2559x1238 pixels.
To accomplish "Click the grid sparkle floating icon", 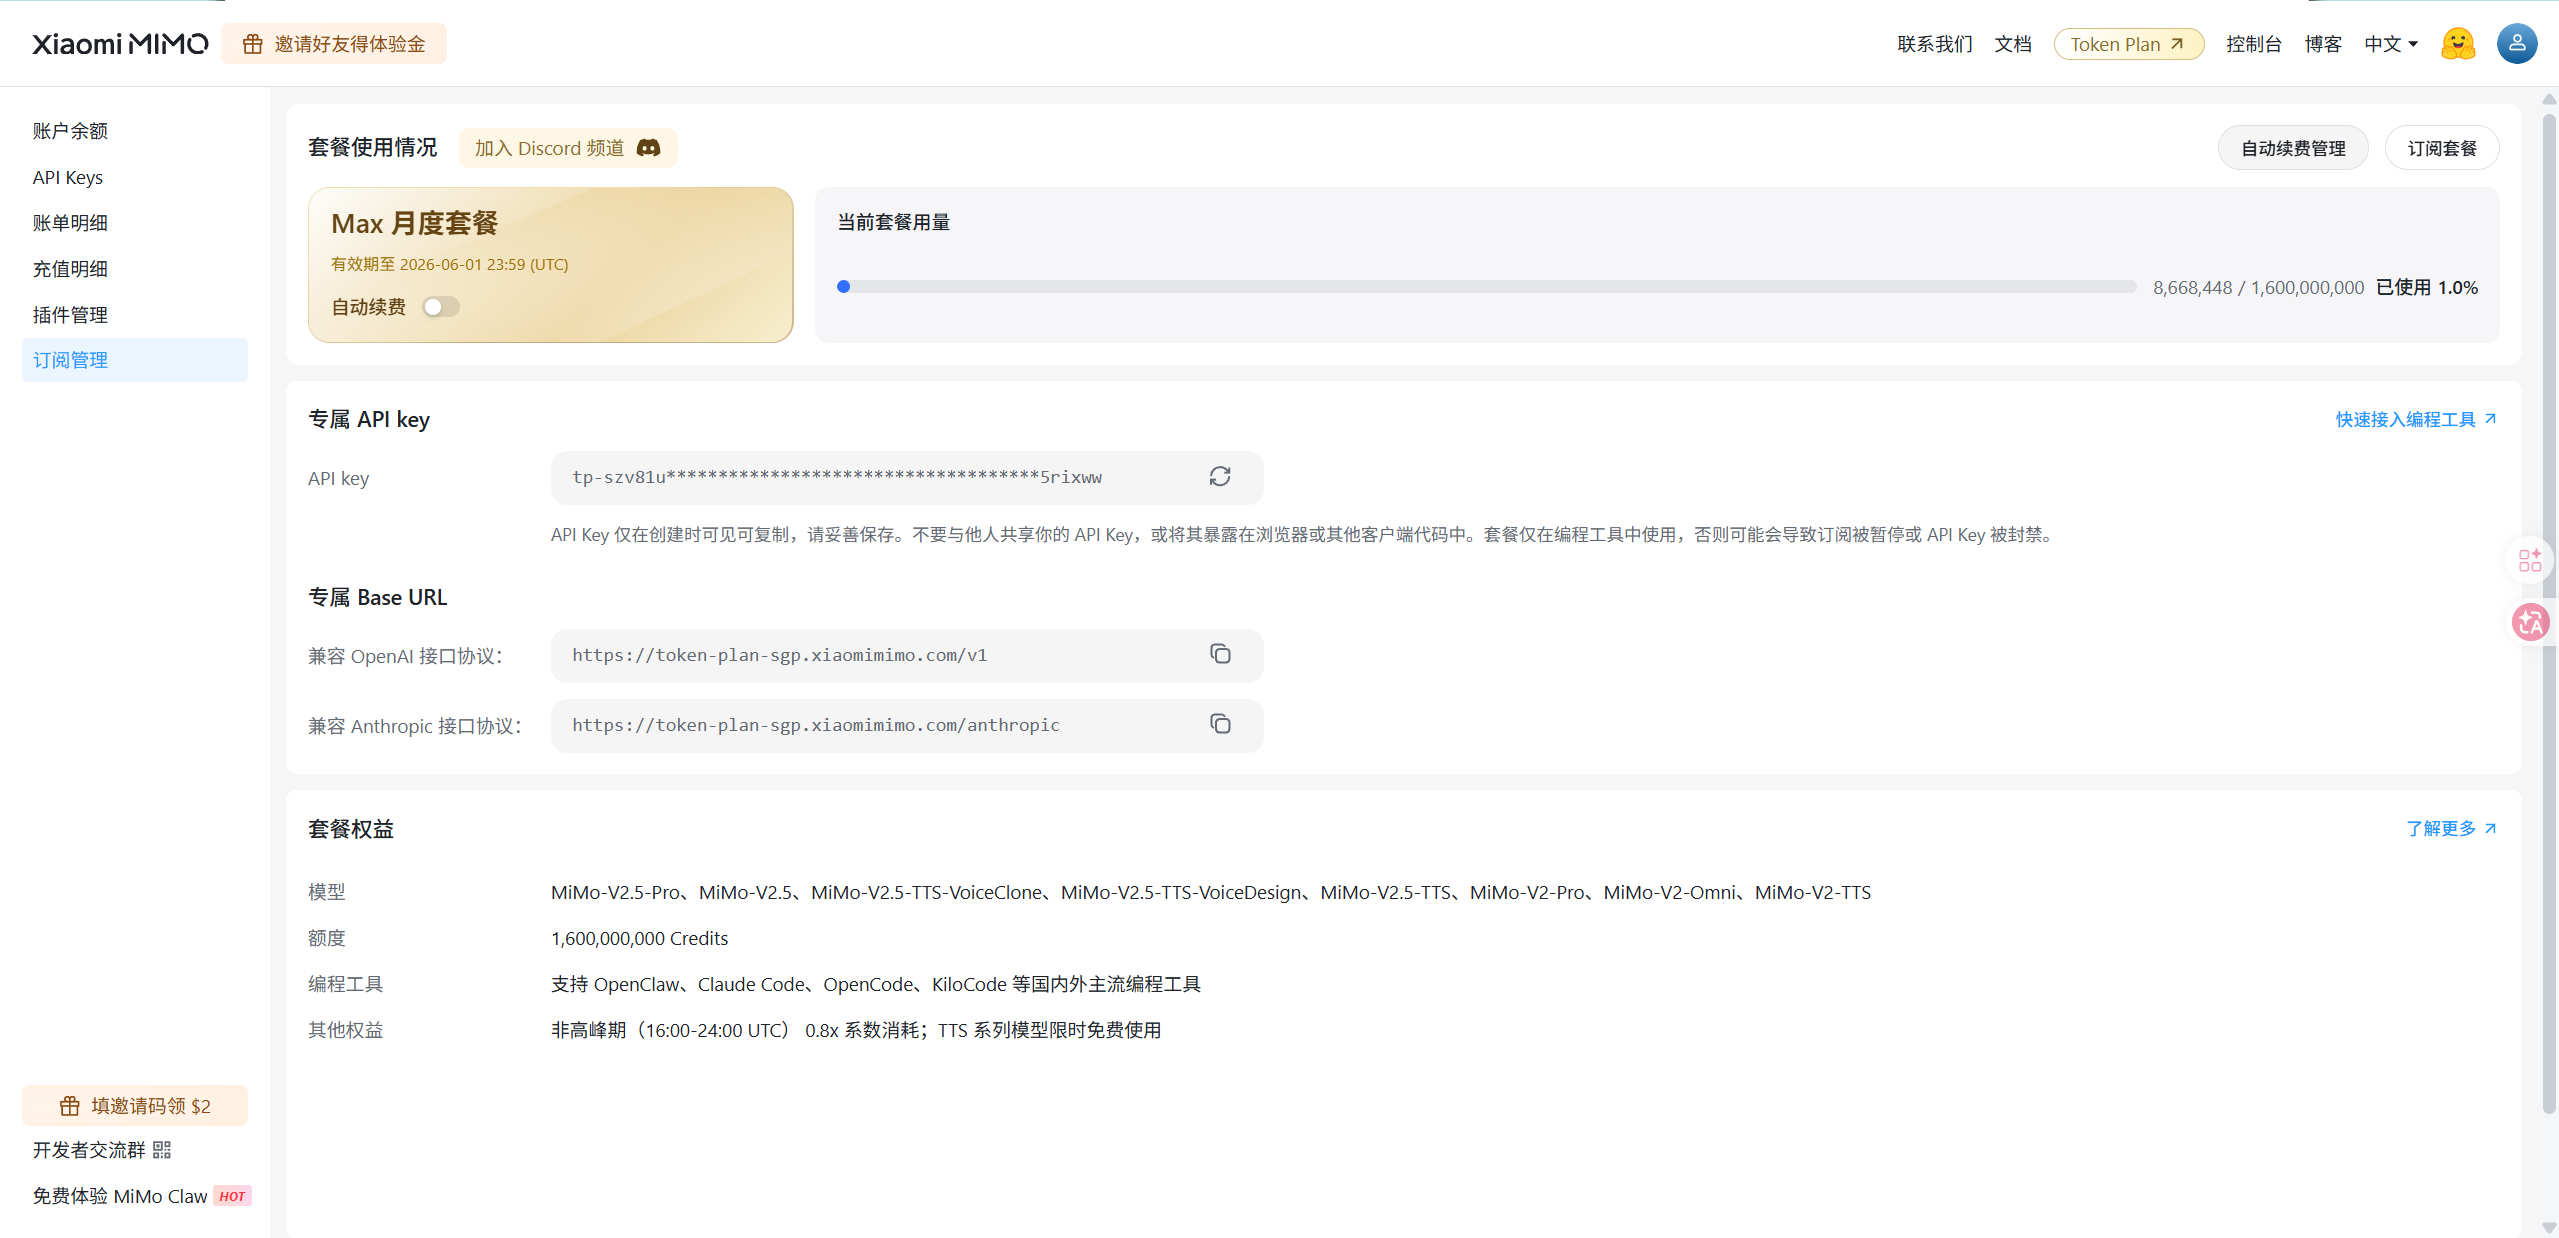I will click(x=2530, y=560).
